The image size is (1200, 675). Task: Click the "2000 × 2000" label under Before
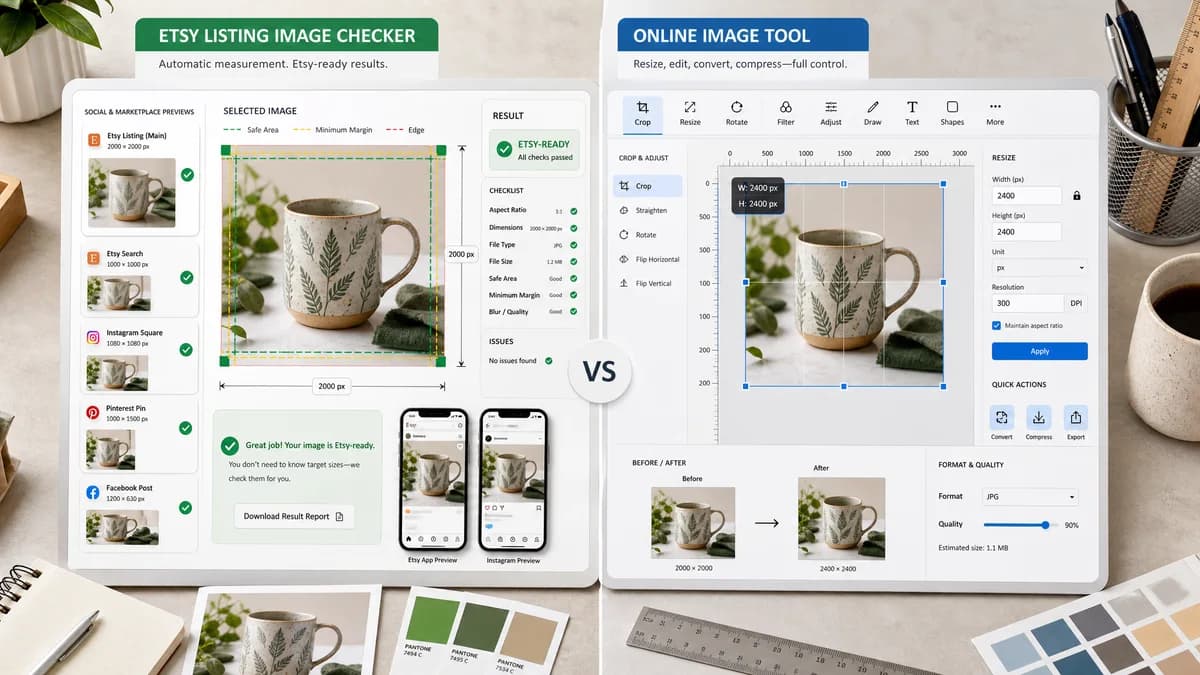point(693,567)
